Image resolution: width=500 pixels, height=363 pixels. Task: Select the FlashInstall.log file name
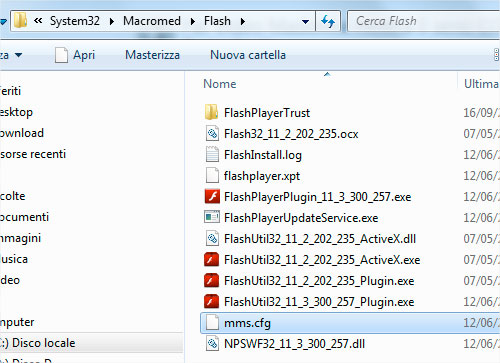click(263, 155)
